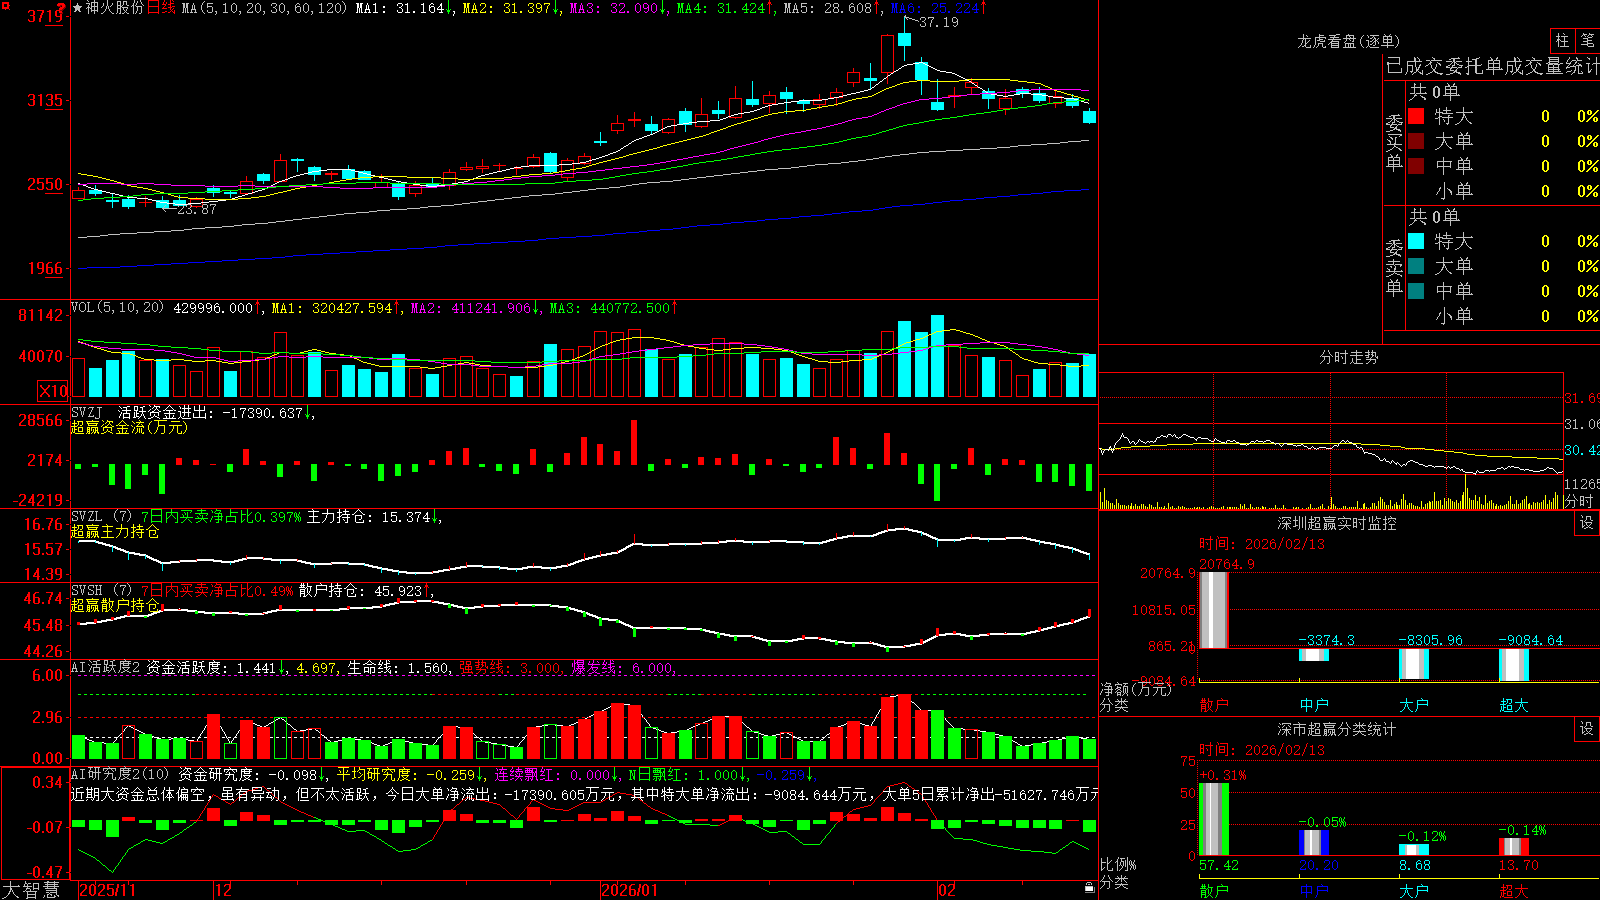
Task: Click the 时间: 2026/02/13 in 实时监控
Action: point(1262,544)
